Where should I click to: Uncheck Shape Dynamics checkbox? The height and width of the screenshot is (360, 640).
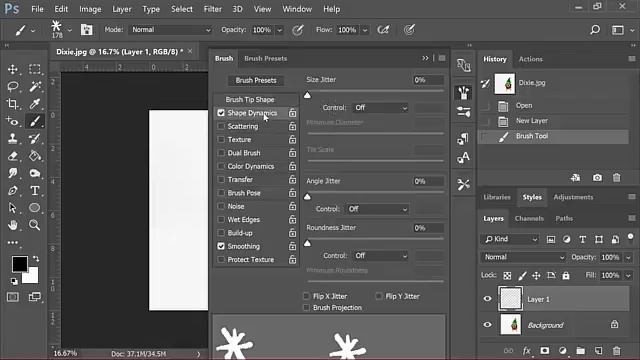click(x=221, y=113)
